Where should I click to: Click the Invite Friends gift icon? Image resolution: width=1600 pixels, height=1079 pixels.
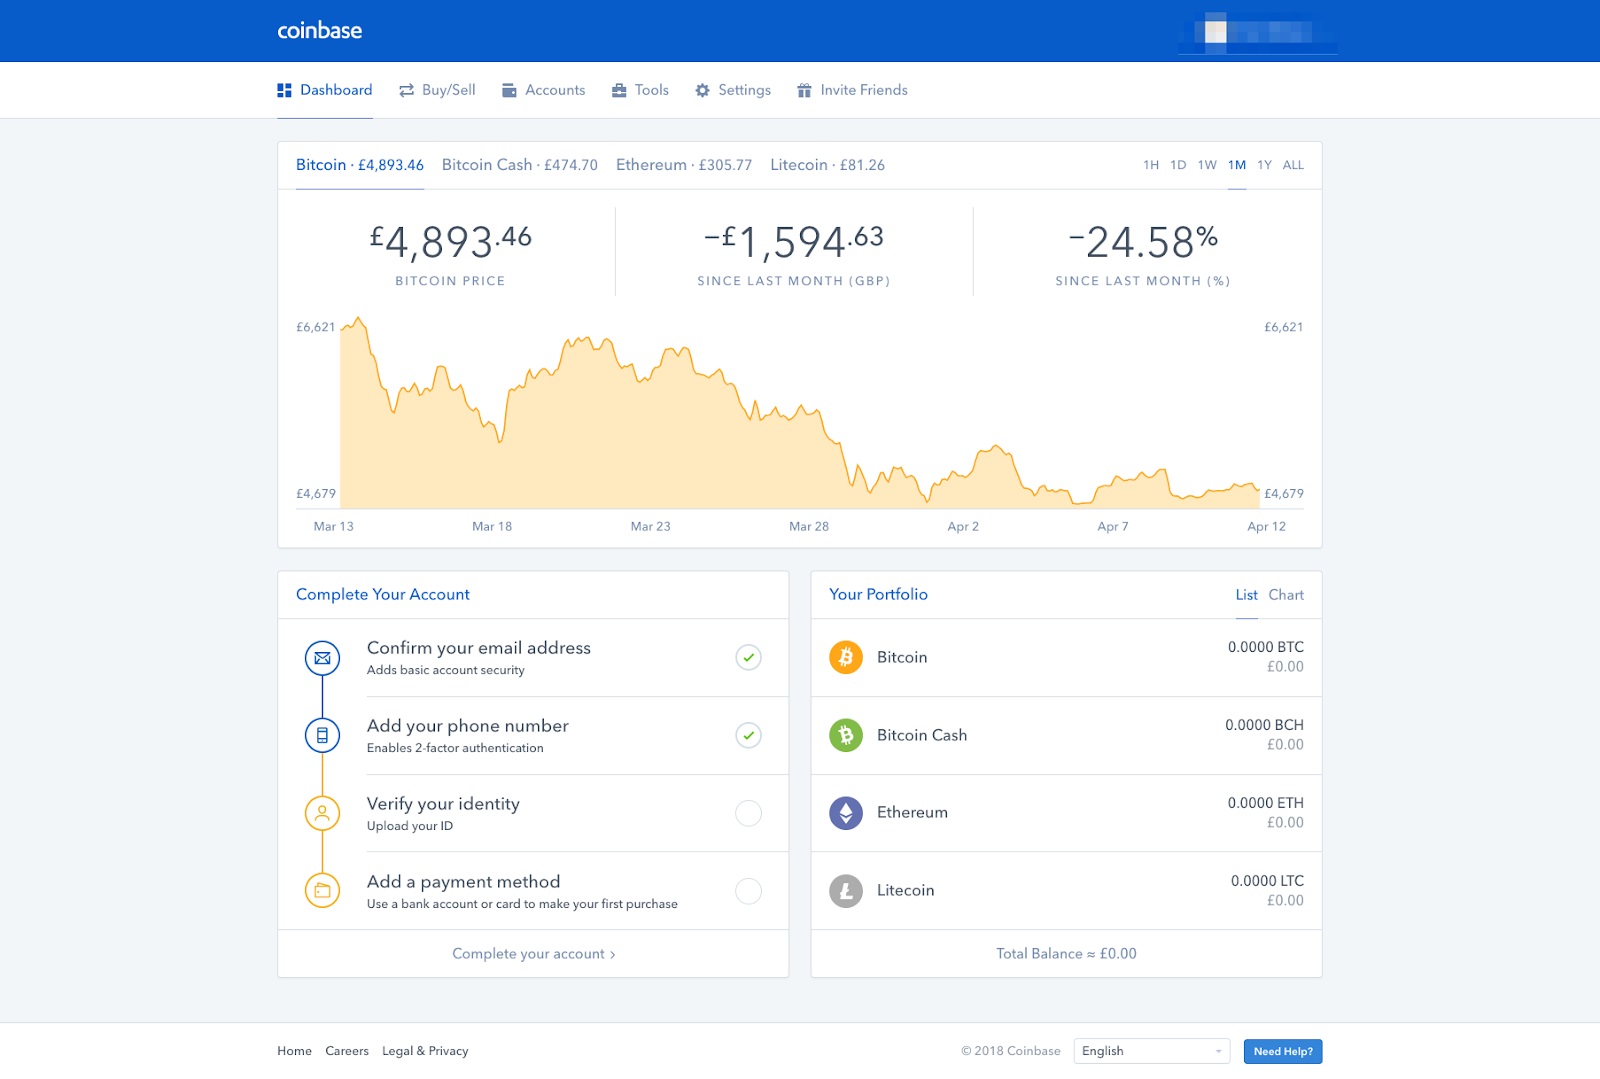804,90
